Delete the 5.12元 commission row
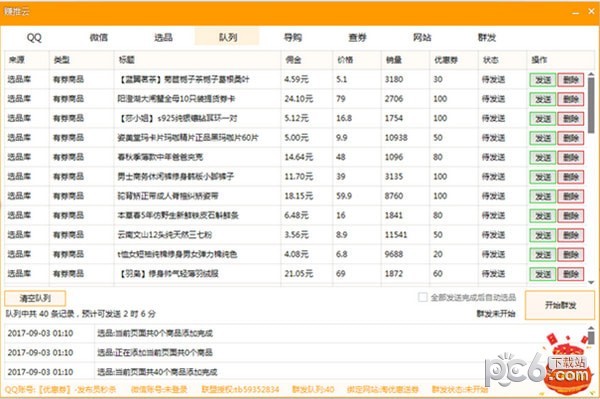Image resolution: width=600 pixels, height=399 pixels. coord(571,119)
